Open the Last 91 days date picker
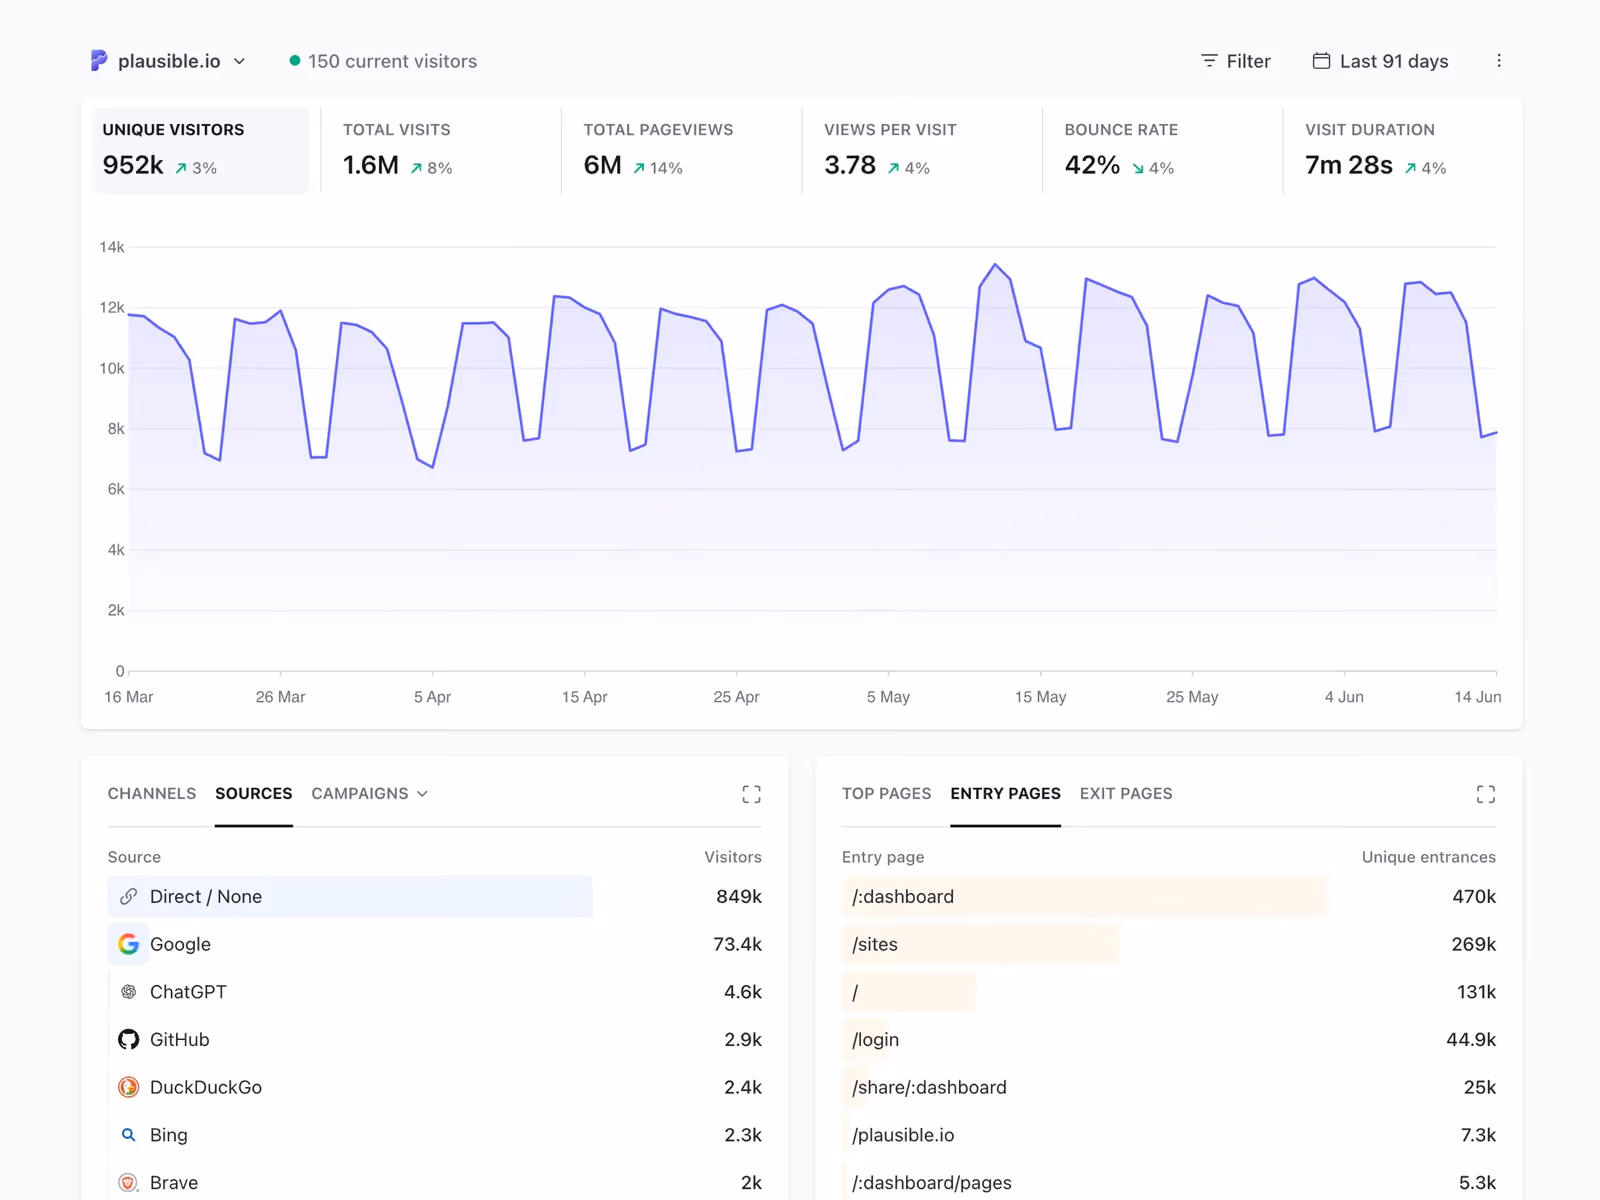 pyautogui.click(x=1380, y=61)
